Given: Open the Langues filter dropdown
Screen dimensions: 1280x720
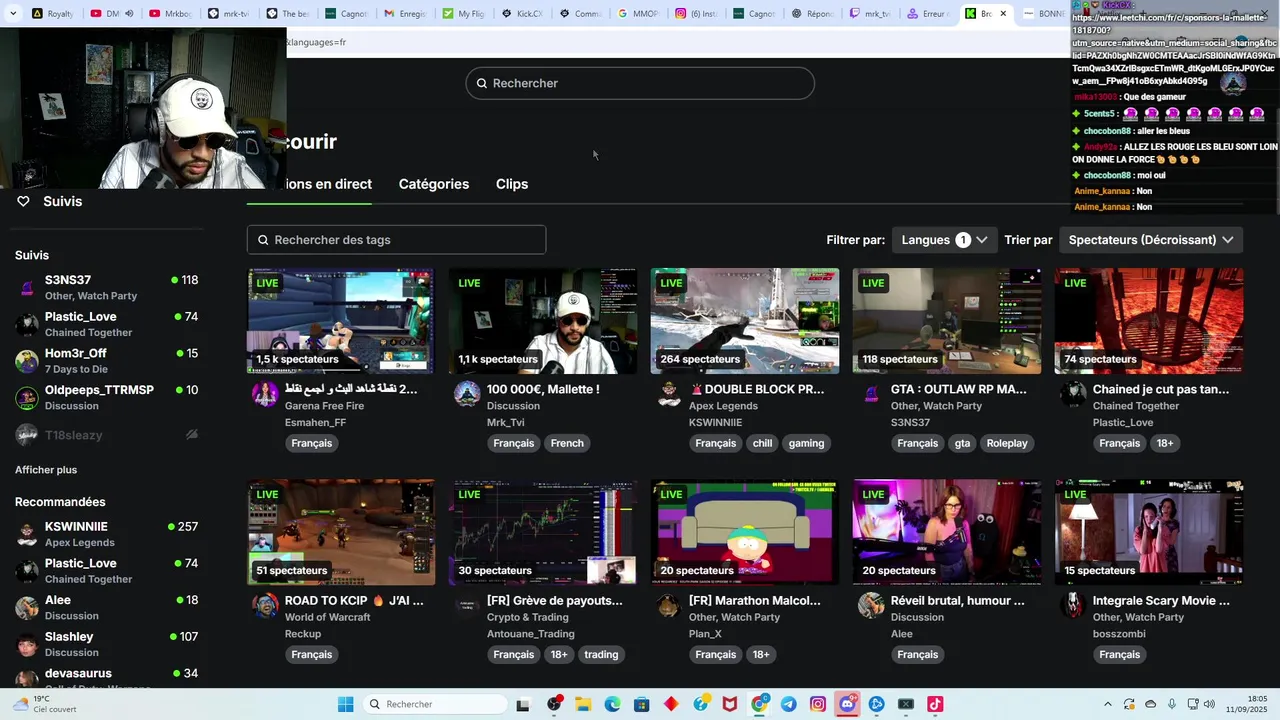Looking at the screenshot, I should tap(944, 240).
